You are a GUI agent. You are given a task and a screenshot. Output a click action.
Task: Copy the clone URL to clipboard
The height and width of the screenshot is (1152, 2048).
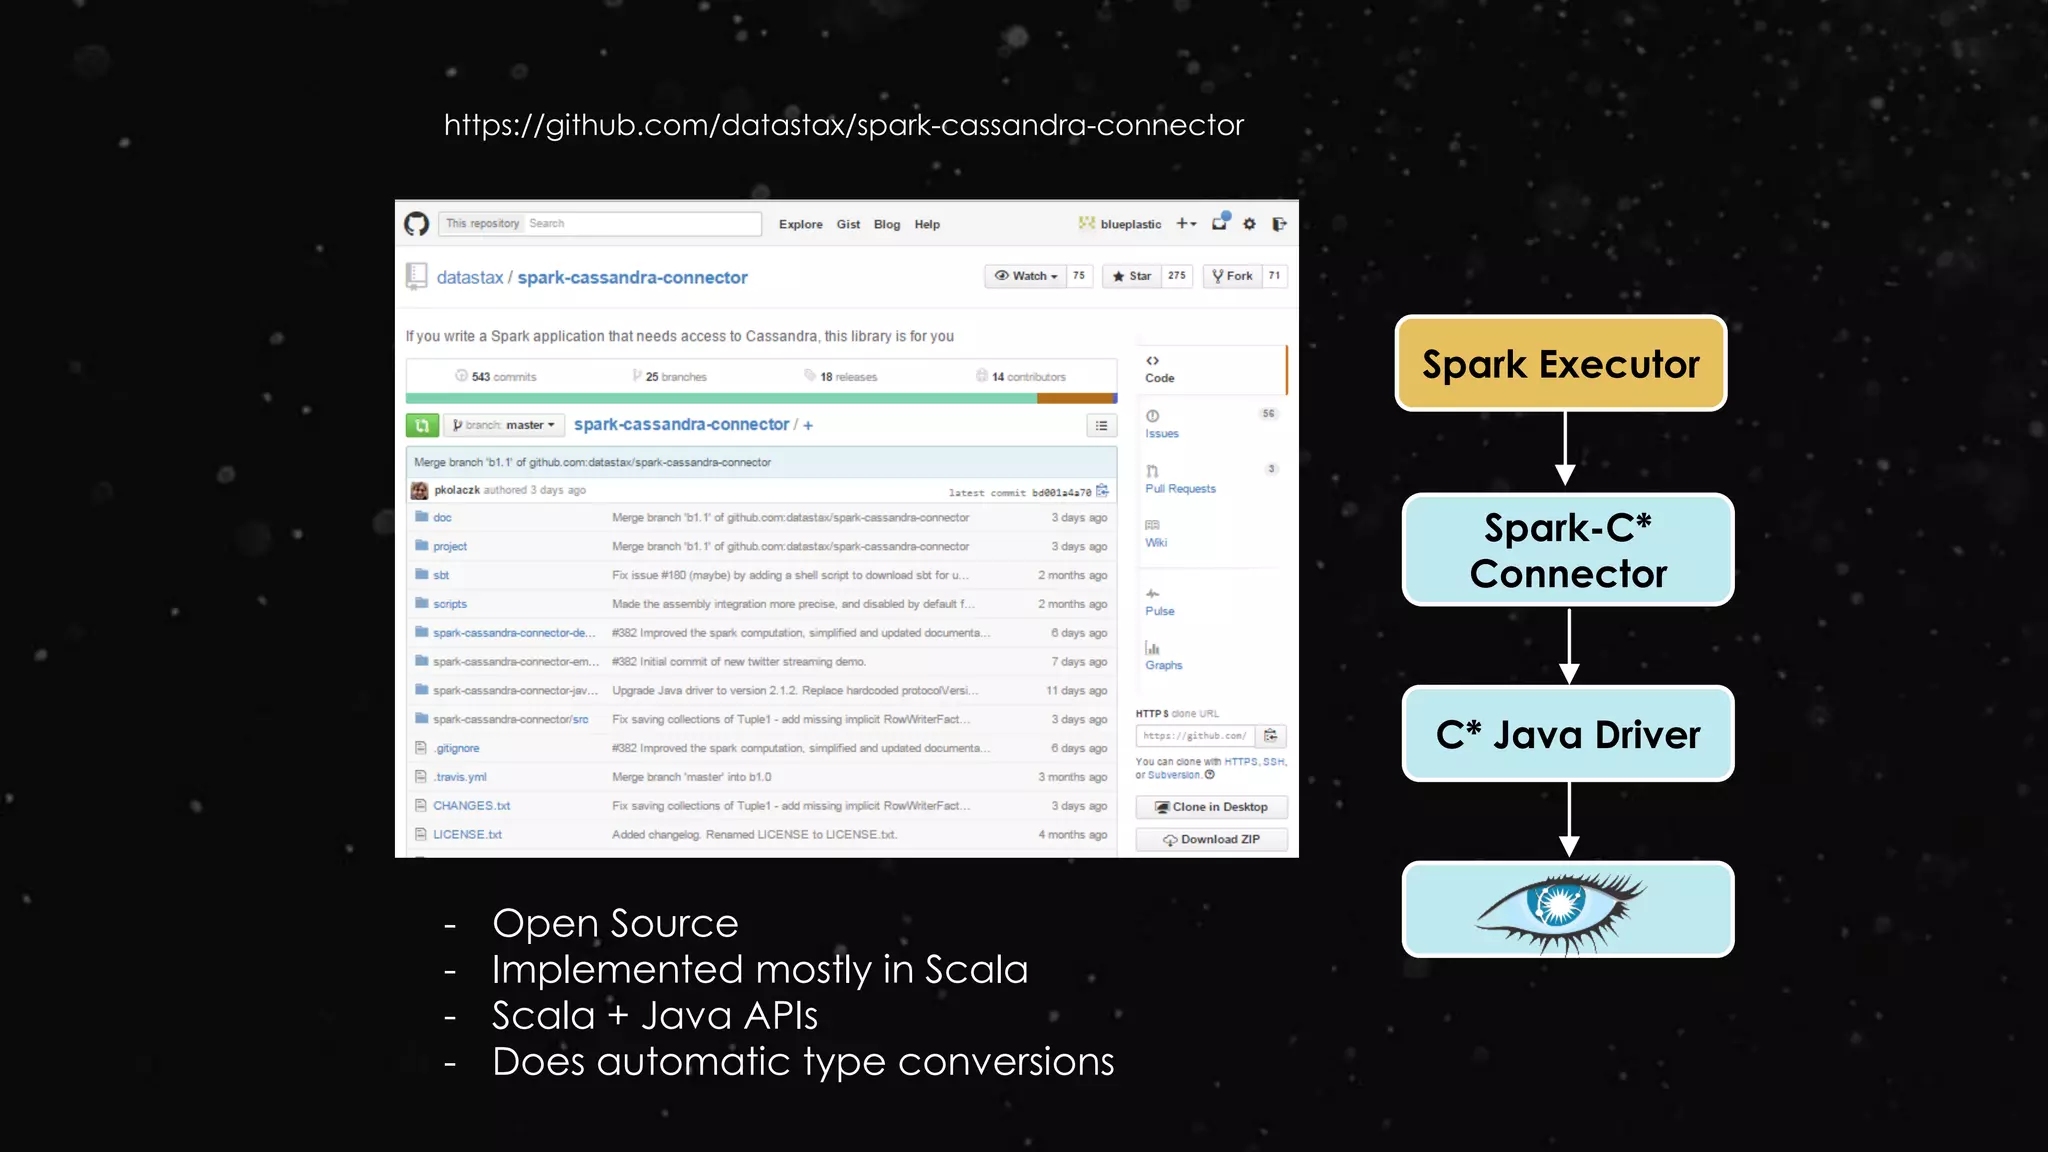point(1270,736)
